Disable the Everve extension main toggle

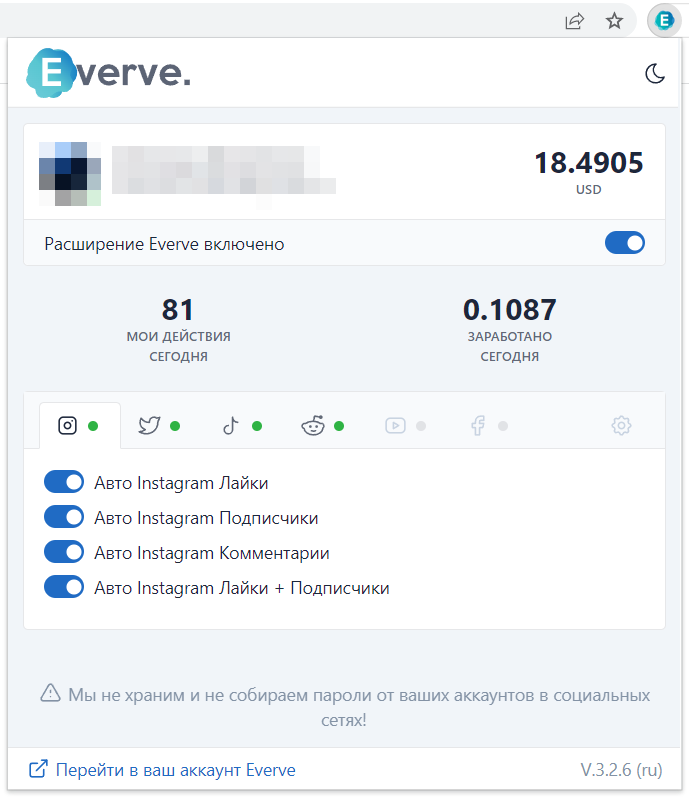[625, 243]
